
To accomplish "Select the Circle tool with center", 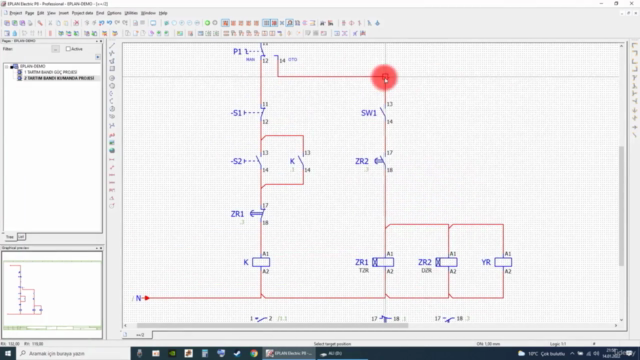I will [112, 78].
